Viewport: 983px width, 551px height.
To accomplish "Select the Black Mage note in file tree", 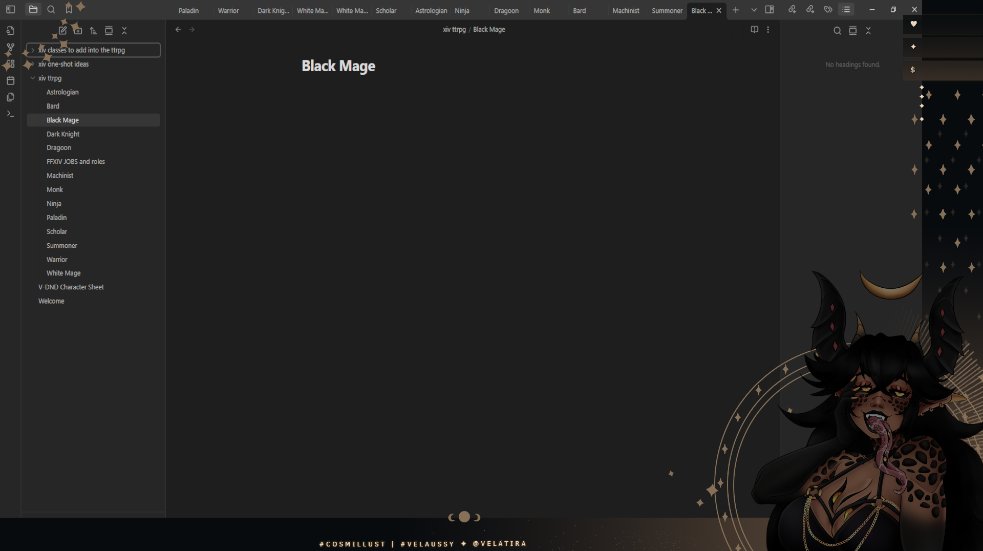I will tap(93, 120).
